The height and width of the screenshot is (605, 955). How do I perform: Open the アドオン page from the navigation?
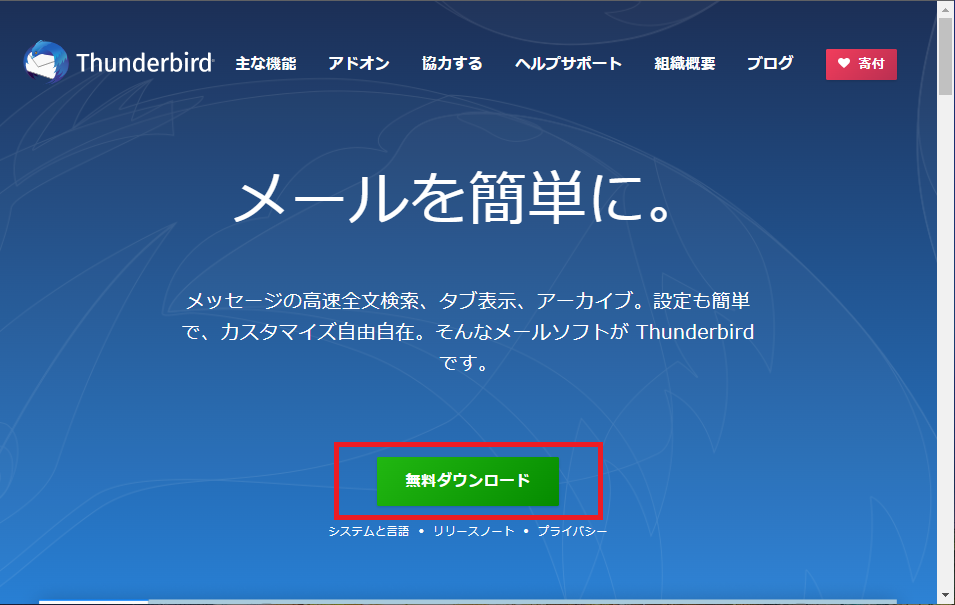358,64
